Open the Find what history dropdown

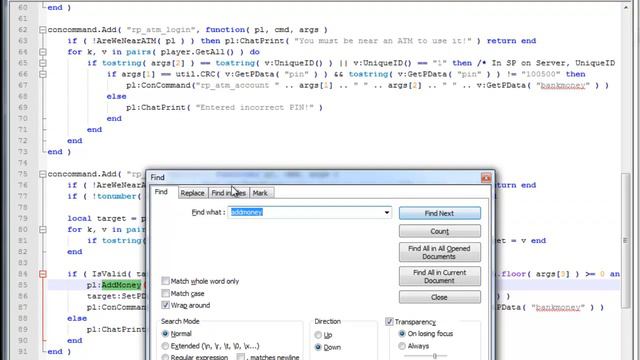pyautogui.click(x=387, y=212)
